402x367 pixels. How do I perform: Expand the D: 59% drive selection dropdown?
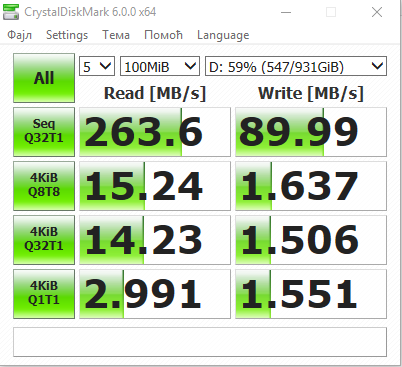click(x=296, y=66)
